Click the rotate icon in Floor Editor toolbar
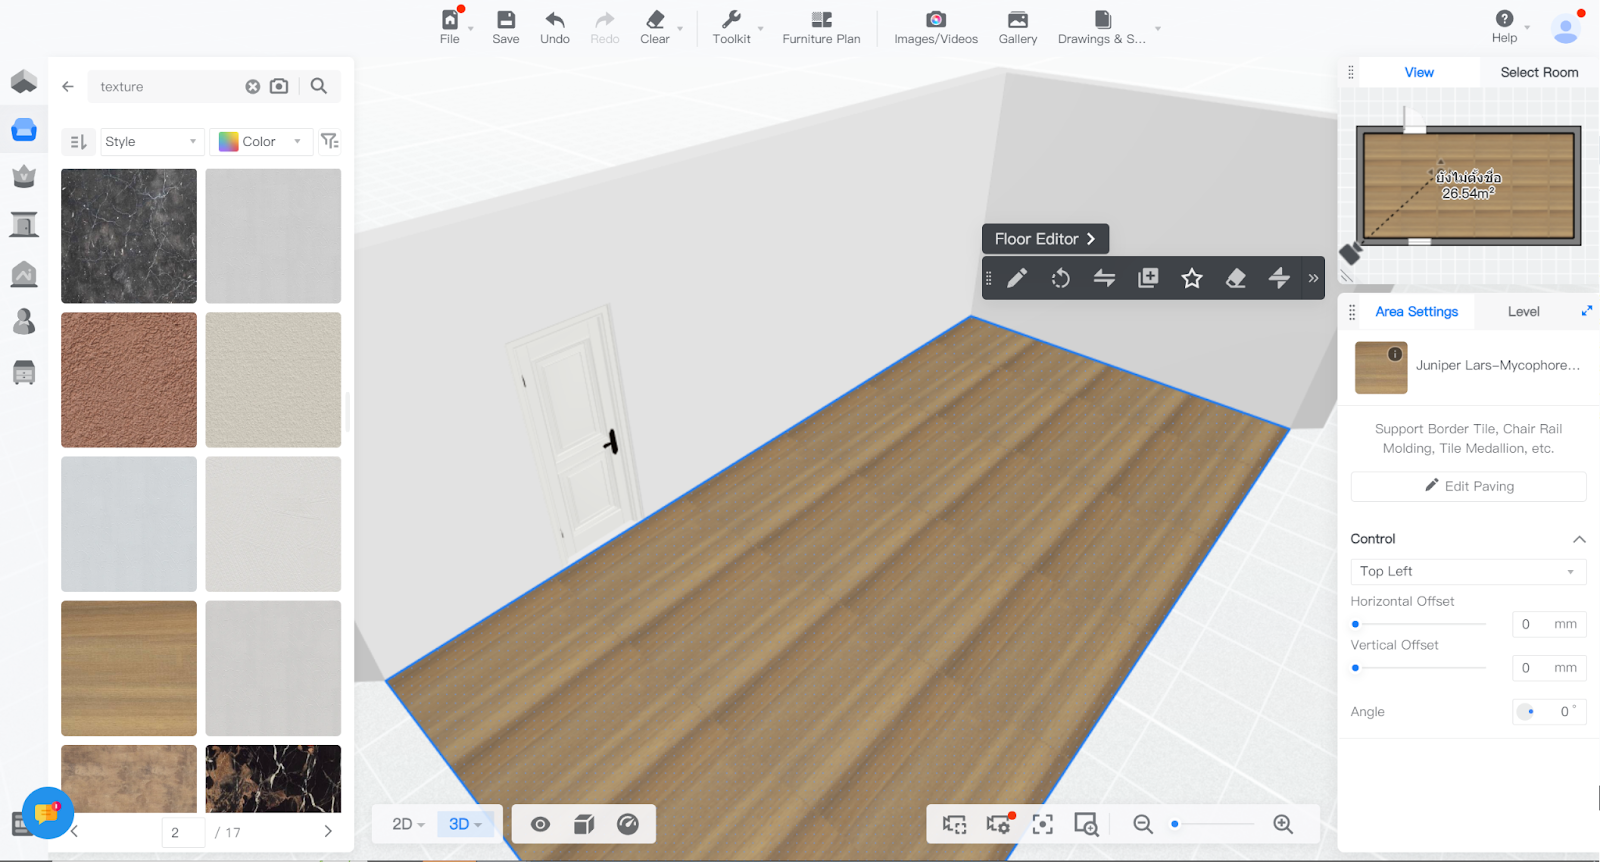Viewport: 1600px width, 862px height. (x=1060, y=278)
